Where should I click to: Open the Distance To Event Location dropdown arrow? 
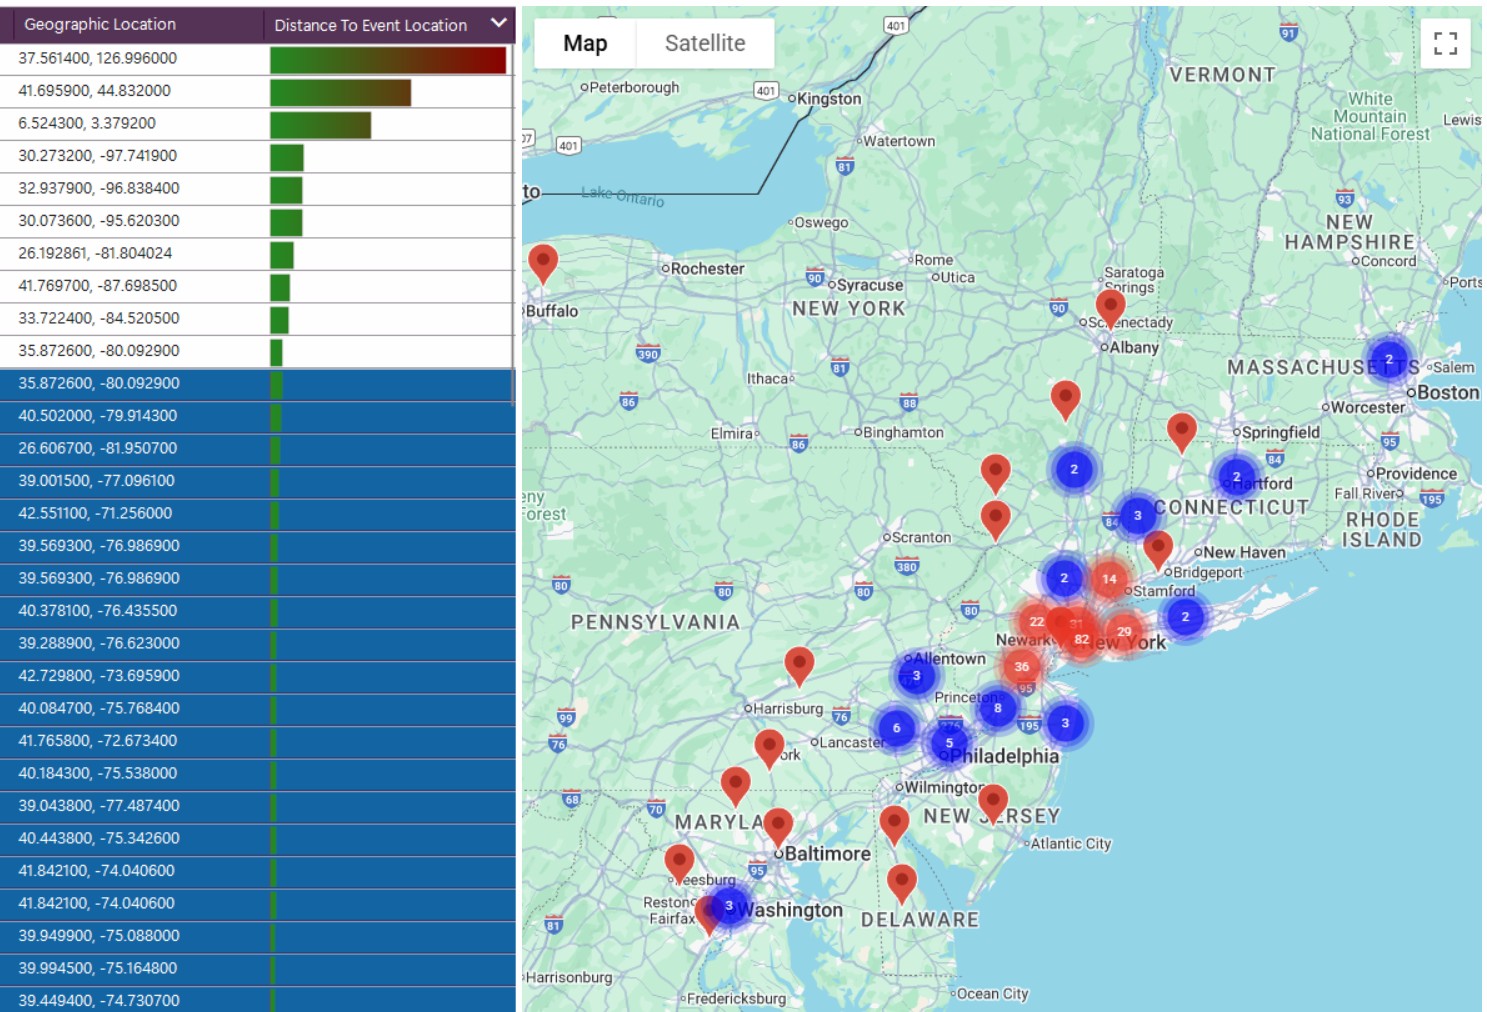(498, 23)
